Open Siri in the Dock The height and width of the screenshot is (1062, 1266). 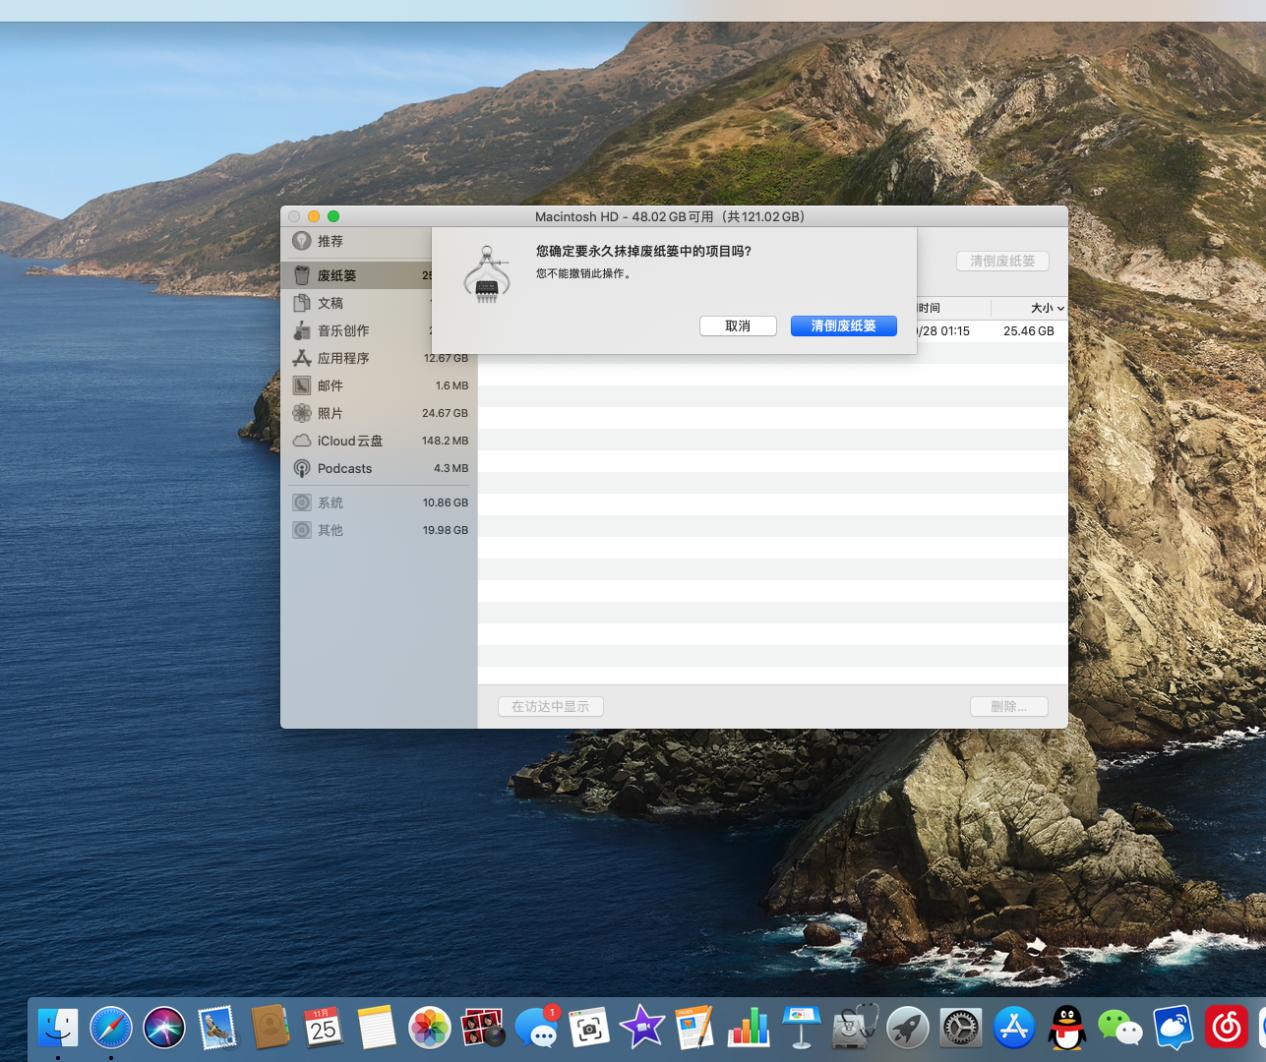pos(164,1027)
